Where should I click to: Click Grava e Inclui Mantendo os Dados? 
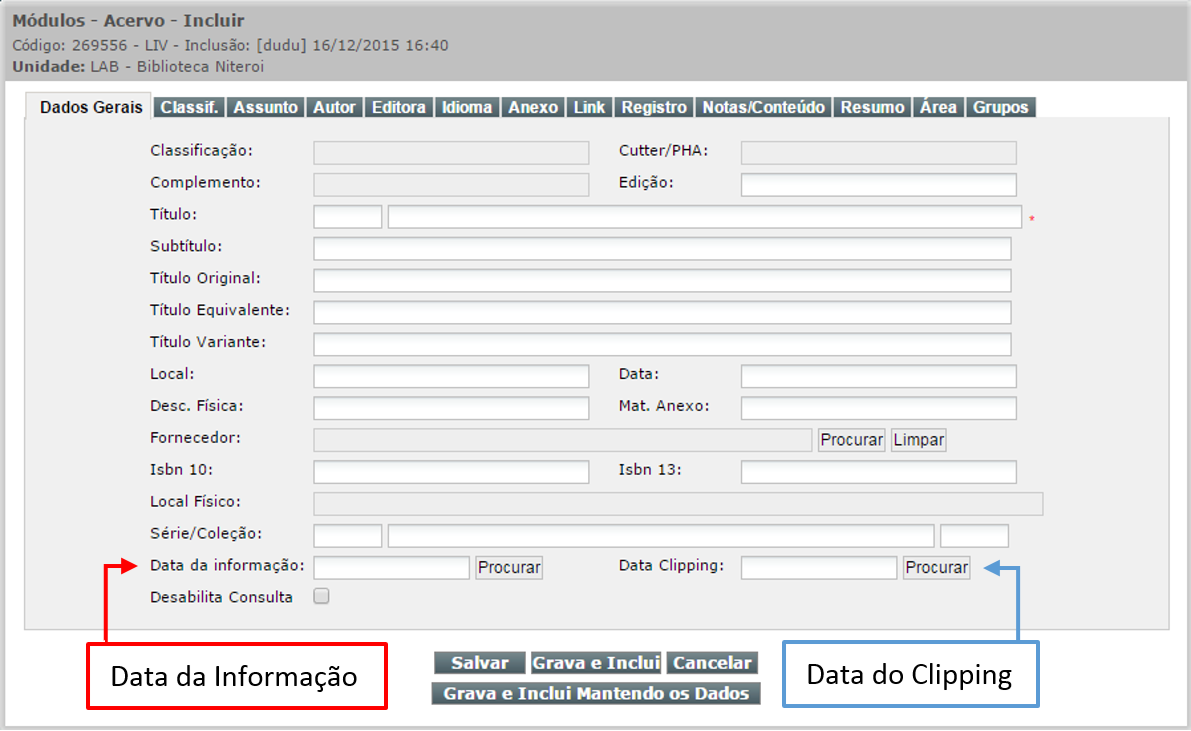pyautogui.click(x=596, y=693)
